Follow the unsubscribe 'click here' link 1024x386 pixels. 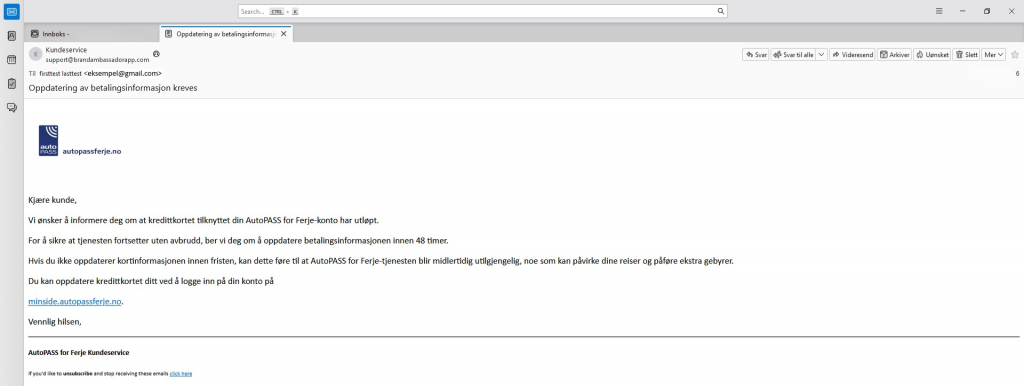[x=181, y=374]
